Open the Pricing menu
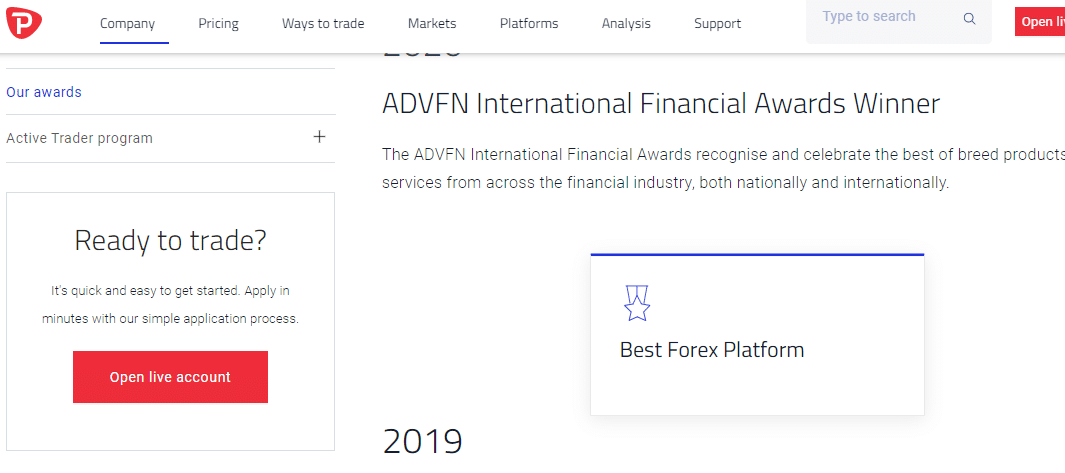Image resolution: width=1065 pixels, height=473 pixels. tap(218, 23)
